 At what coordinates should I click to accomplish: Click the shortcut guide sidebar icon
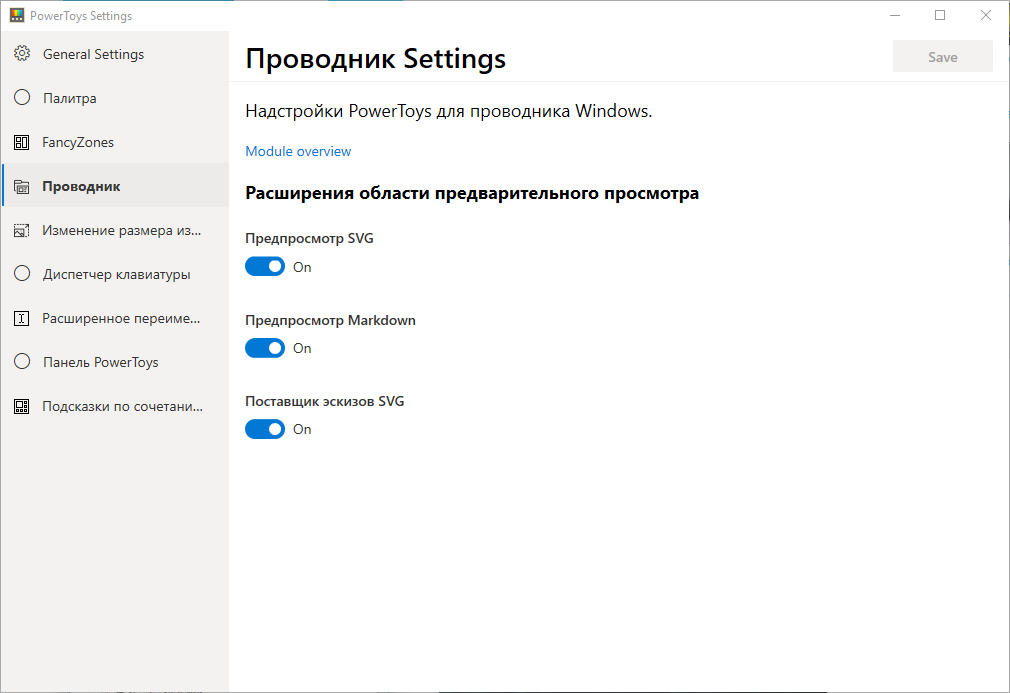pos(22,406)
